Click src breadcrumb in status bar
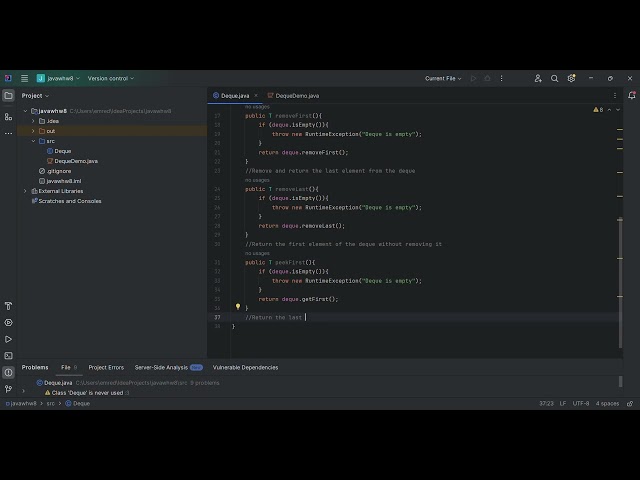Screen dimensions: 640x480 [51, 404]
